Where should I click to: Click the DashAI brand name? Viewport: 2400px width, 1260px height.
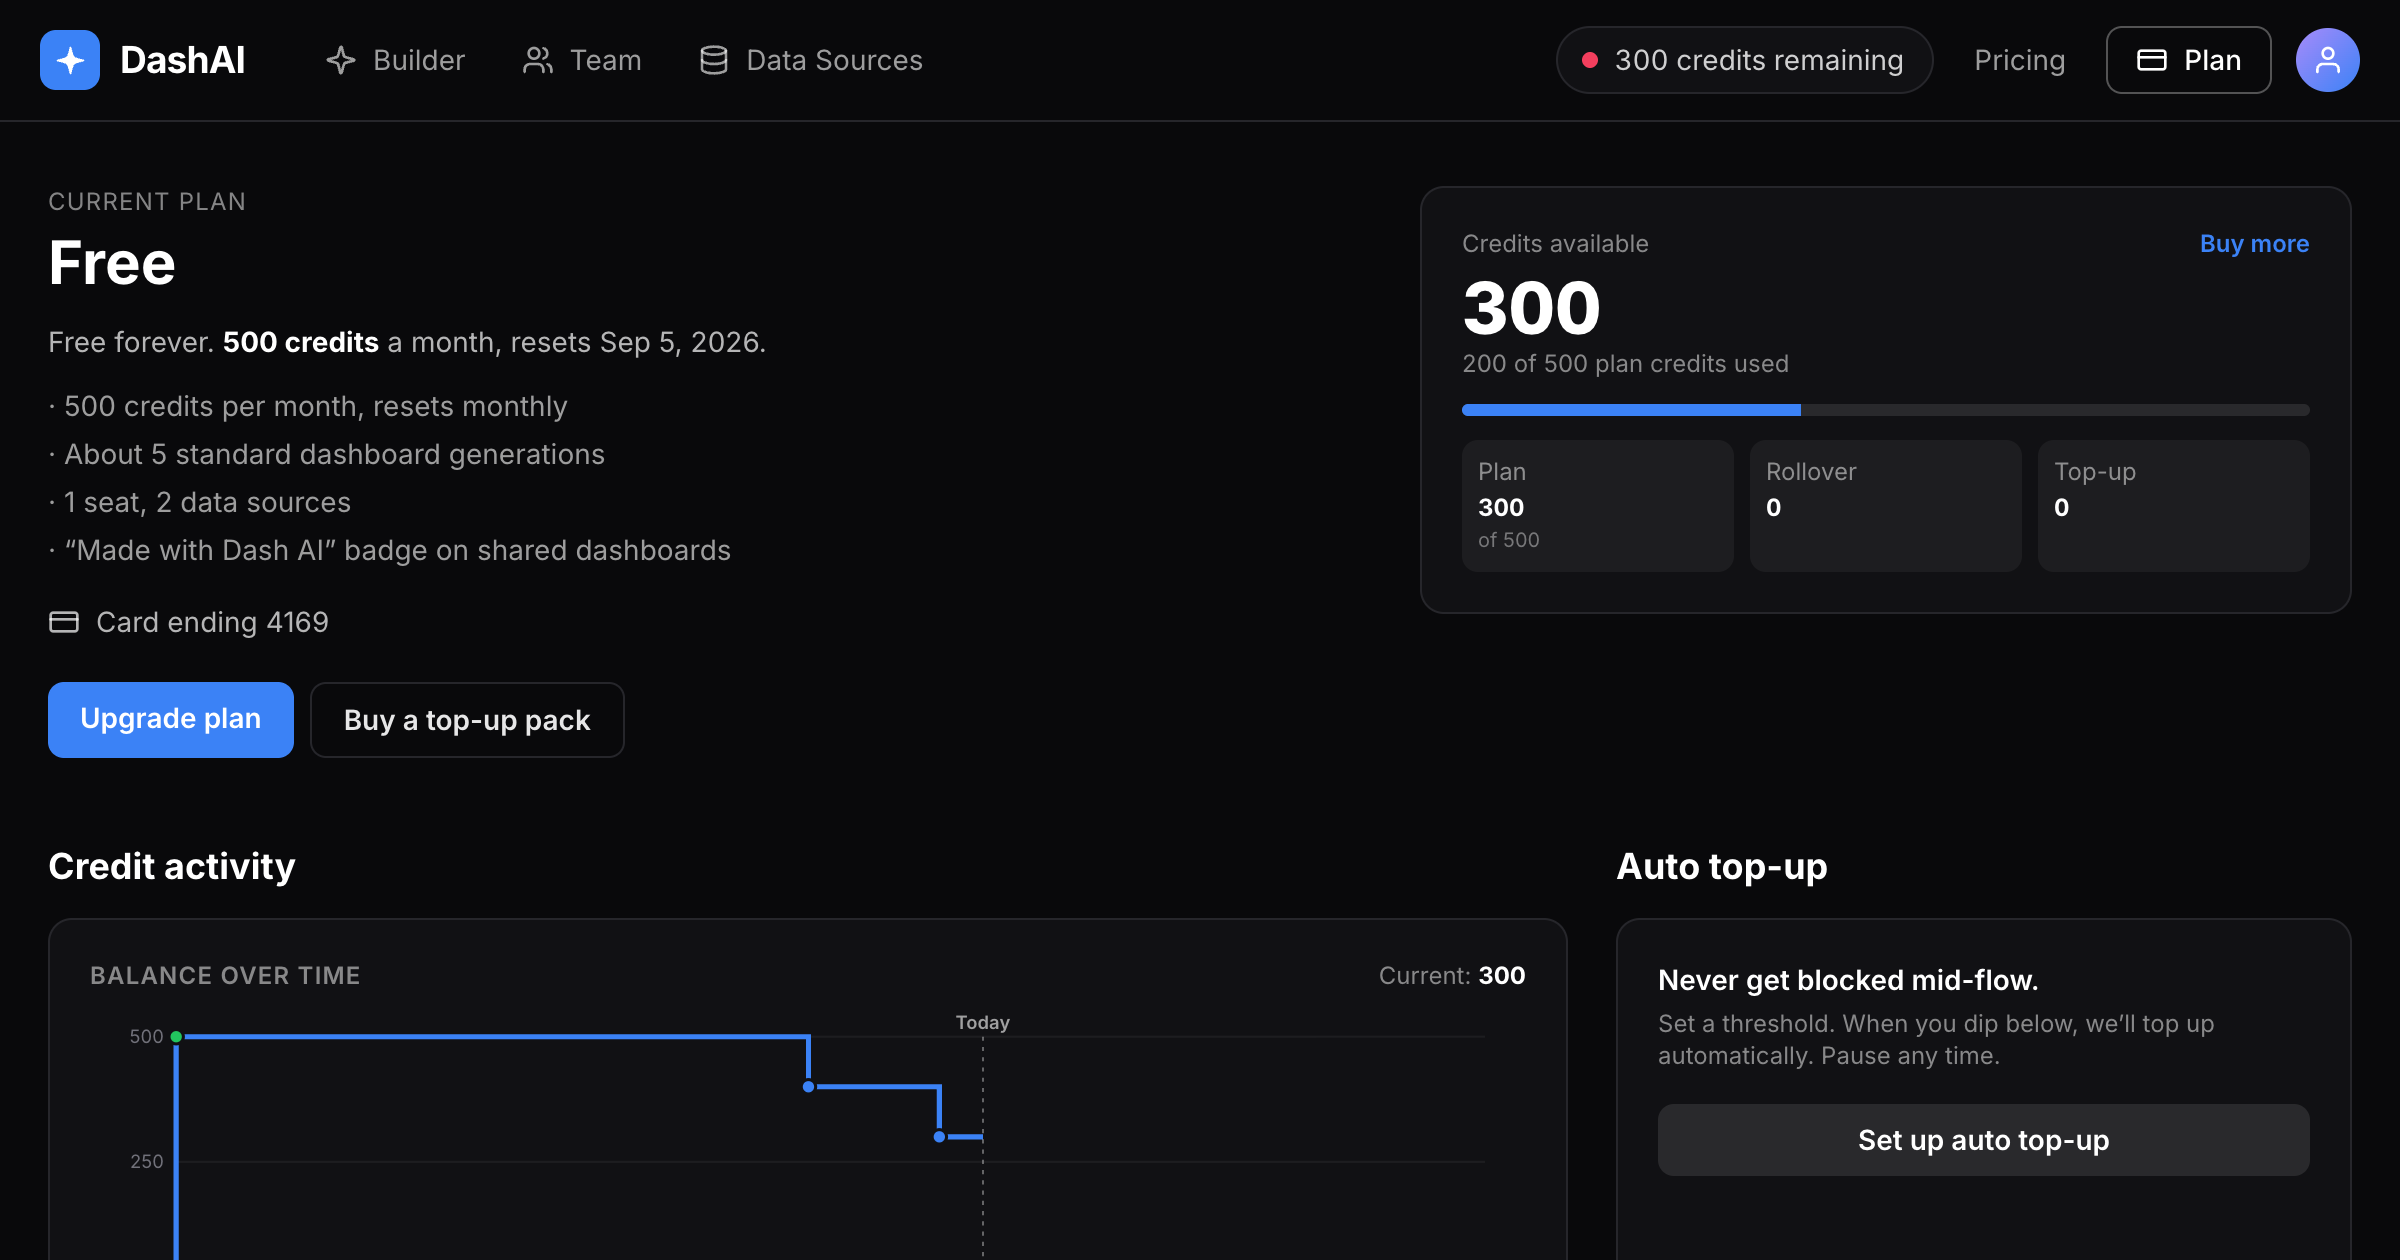[182, 60]
